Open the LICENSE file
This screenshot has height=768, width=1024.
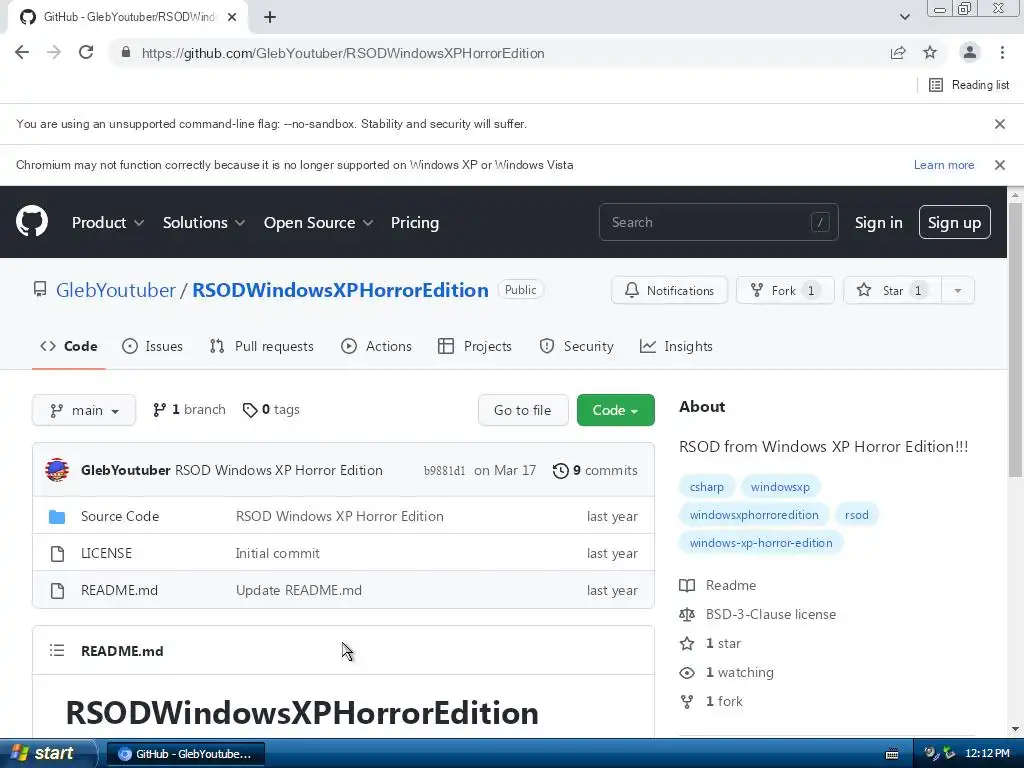106,553
